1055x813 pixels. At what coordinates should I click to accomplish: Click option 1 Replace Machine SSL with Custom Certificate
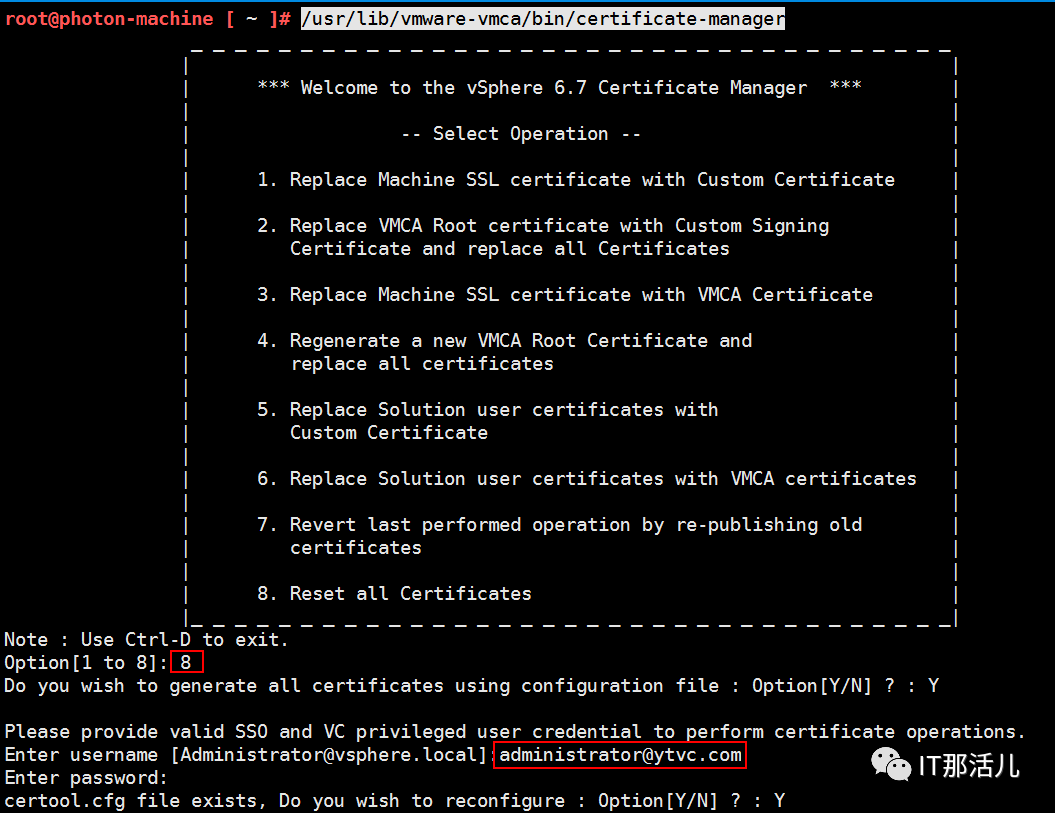pos(576,180)
